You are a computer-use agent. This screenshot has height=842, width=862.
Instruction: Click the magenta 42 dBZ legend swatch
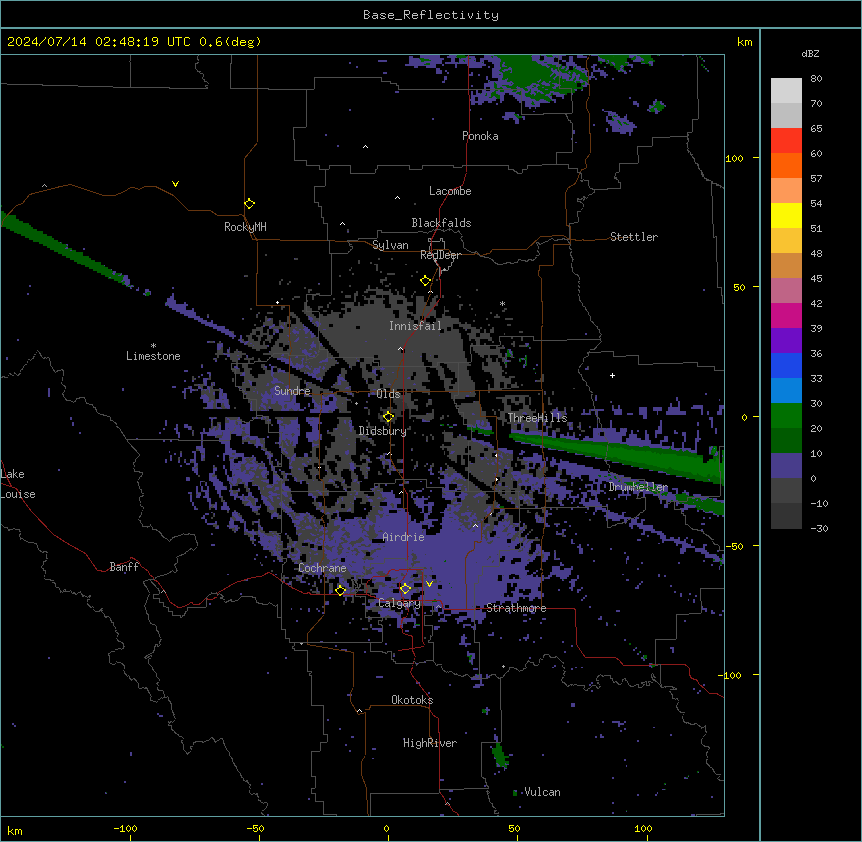tap(786, 315)
